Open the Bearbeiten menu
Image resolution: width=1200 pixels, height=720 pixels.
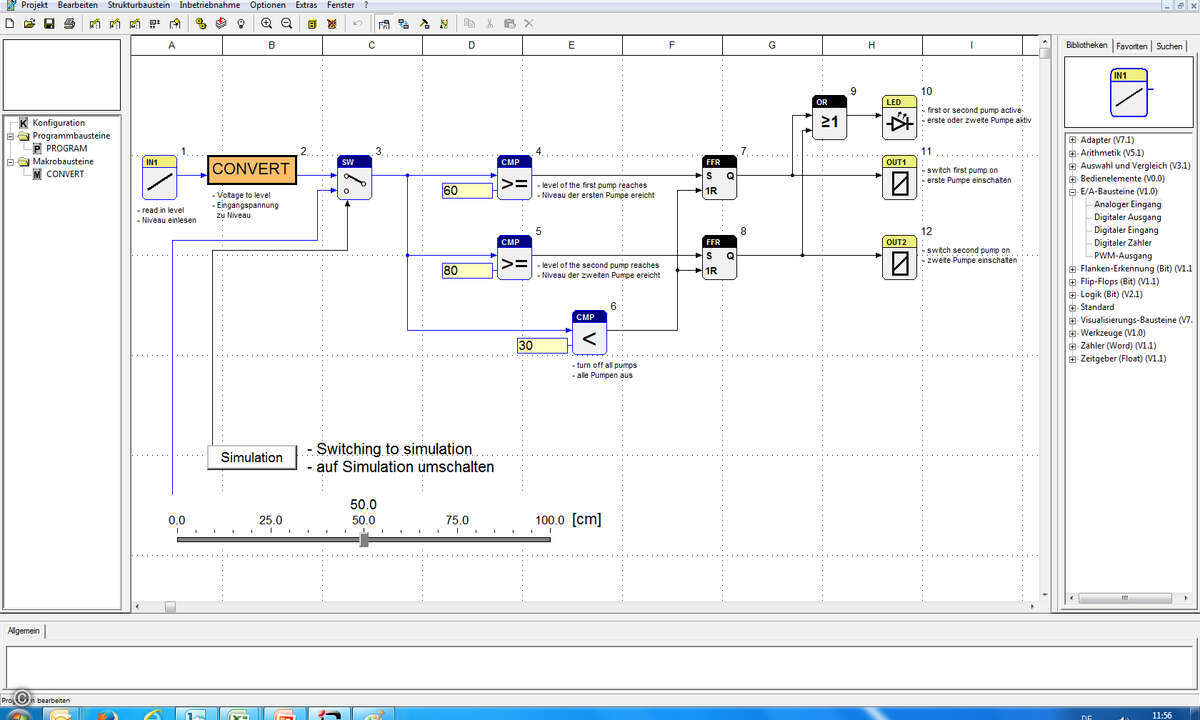point(78,6)
